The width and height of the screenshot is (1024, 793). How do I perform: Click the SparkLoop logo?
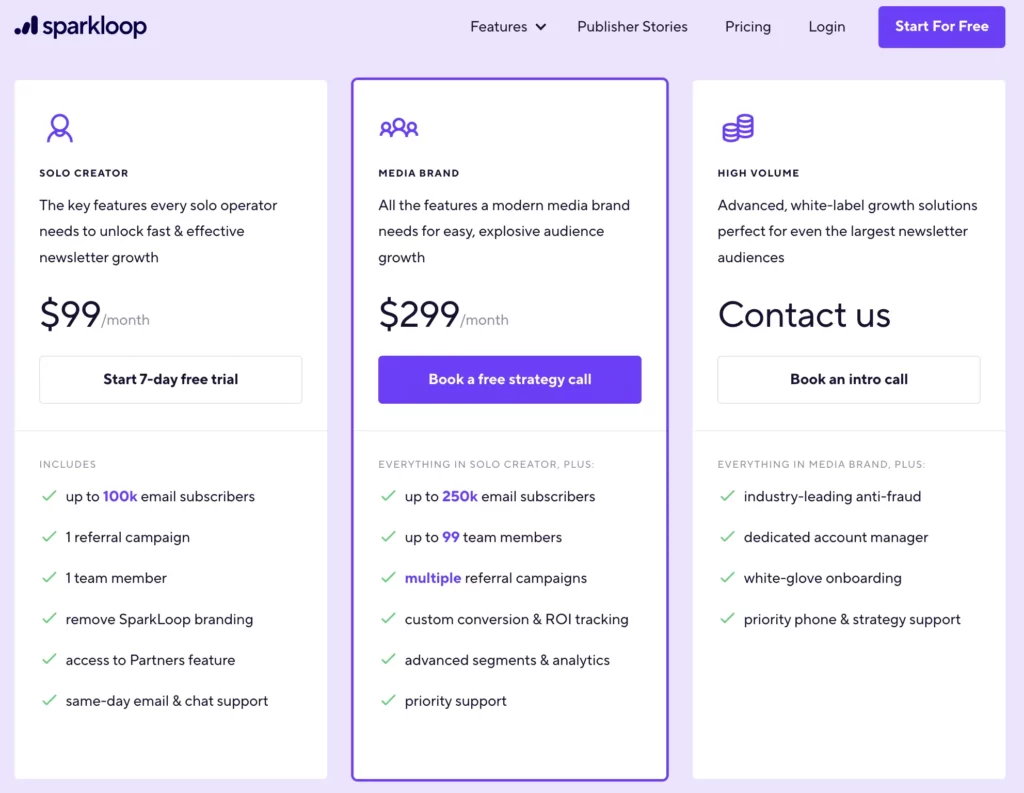pos(80,27)
